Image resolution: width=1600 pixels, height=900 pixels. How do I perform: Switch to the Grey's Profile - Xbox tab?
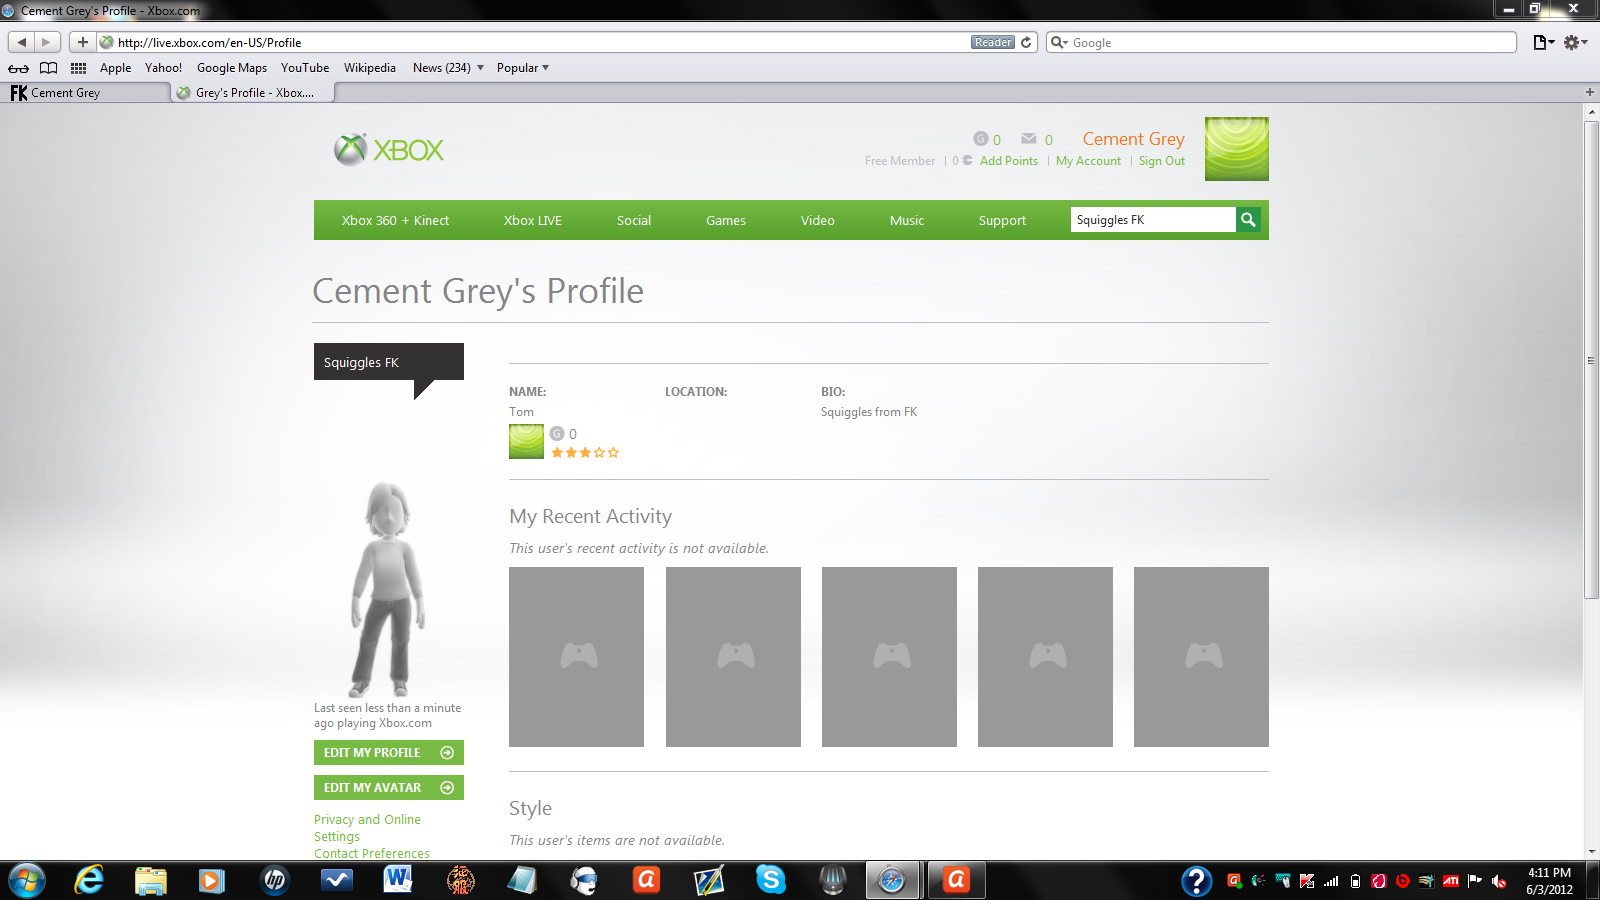[x=251, y=93]
